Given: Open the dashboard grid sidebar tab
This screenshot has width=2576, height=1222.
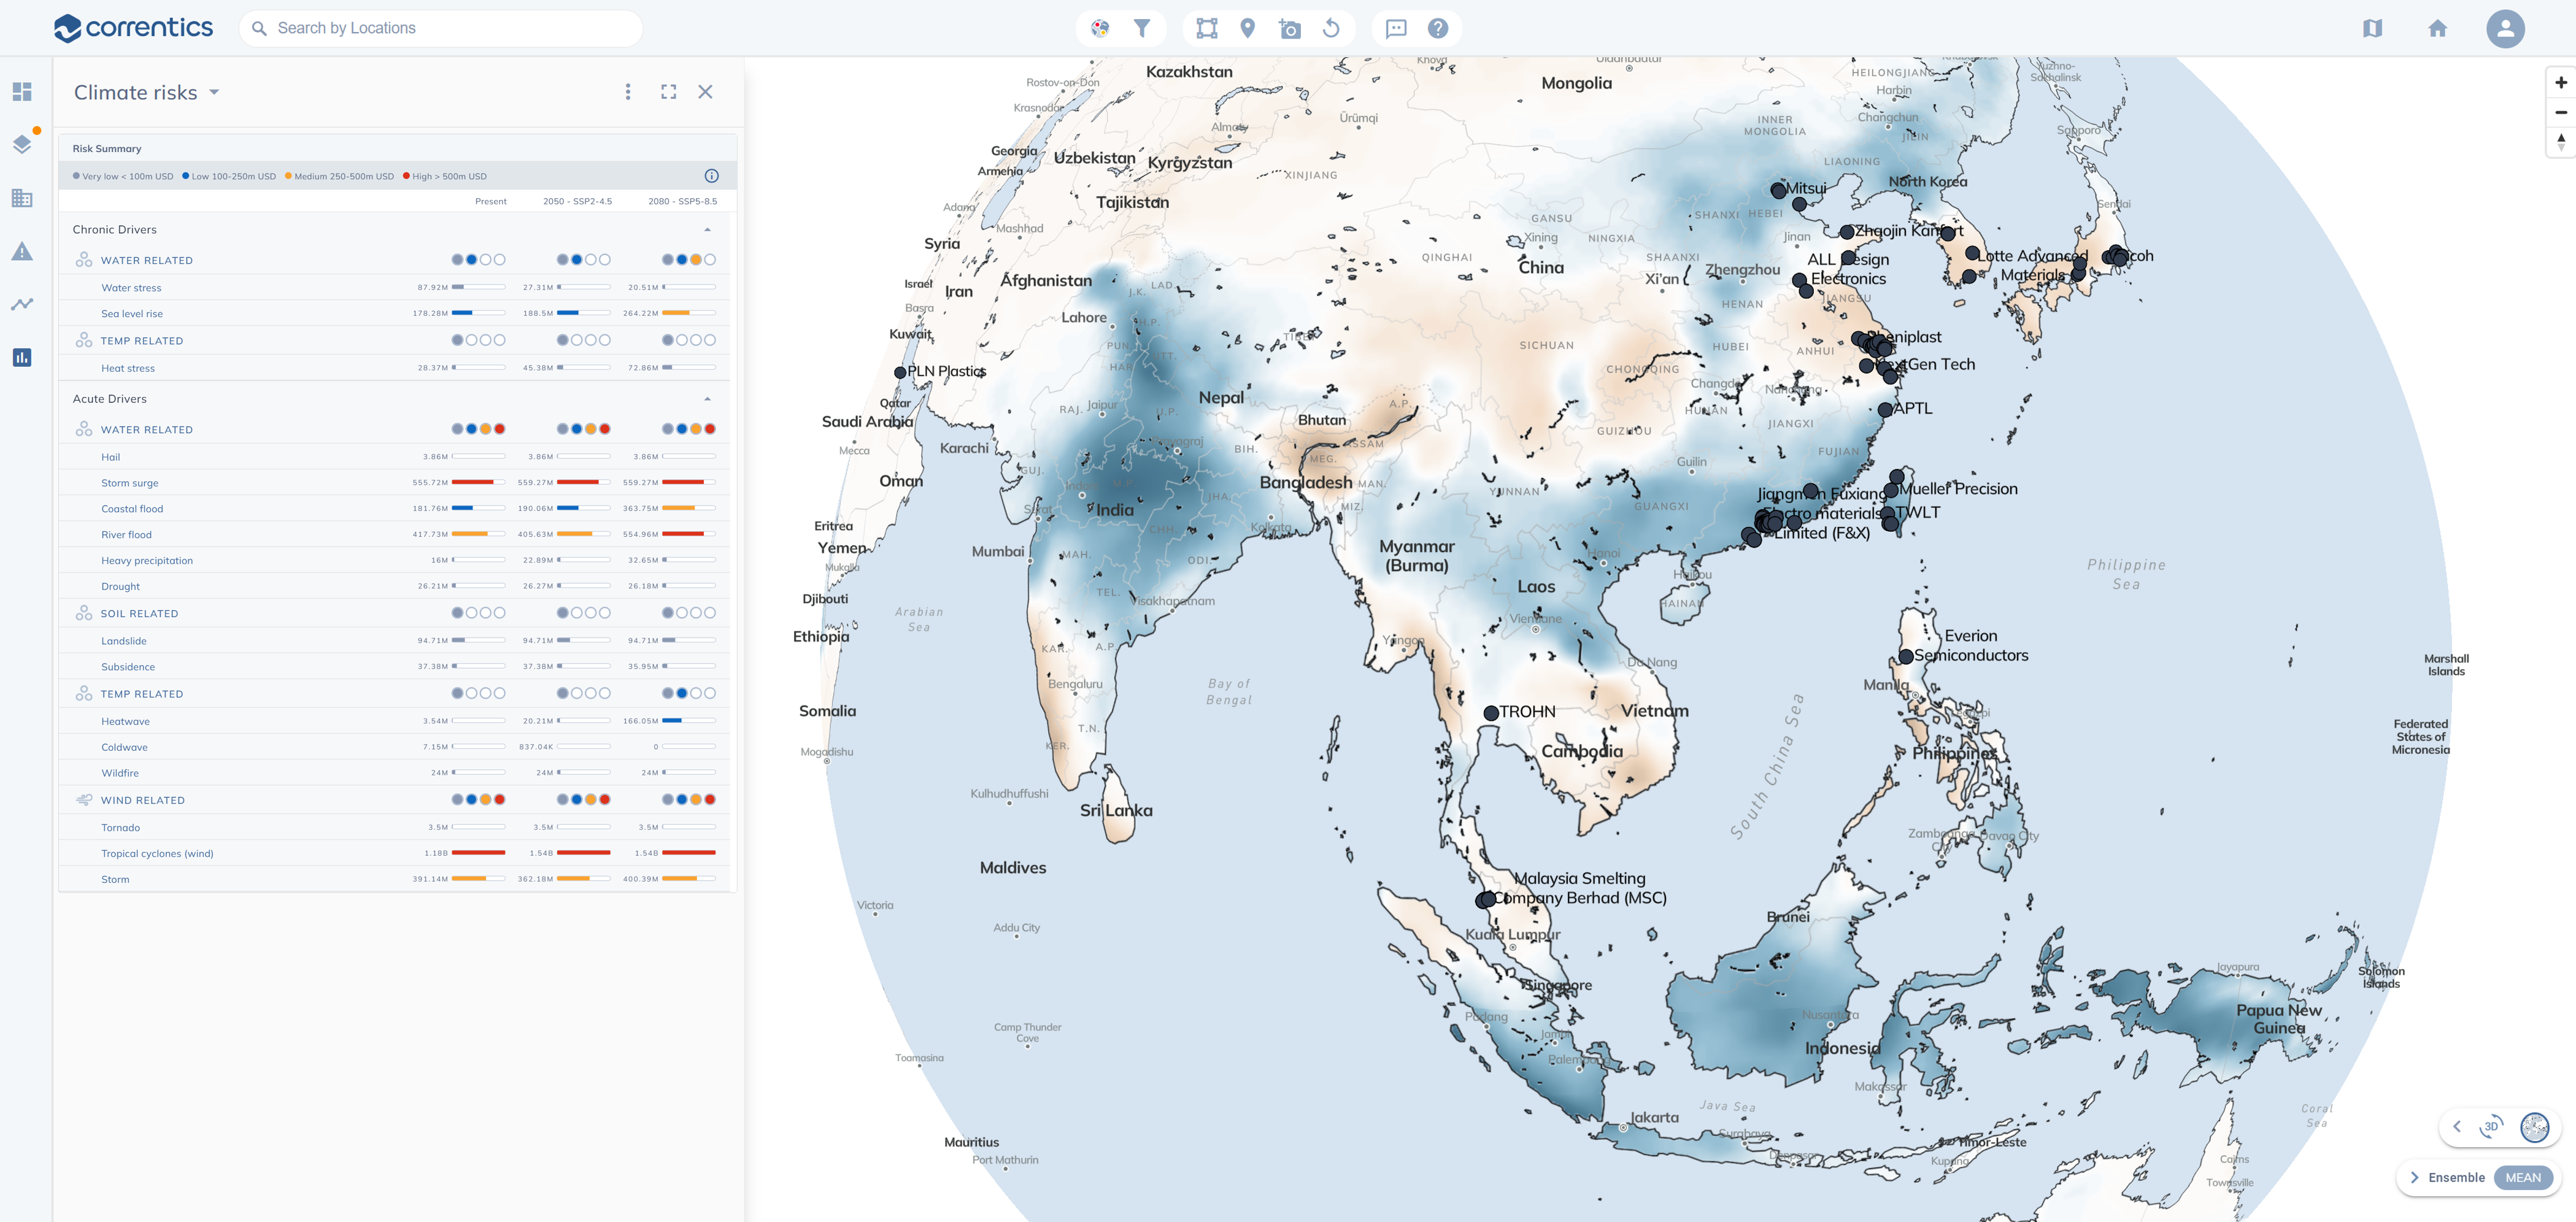Looking at the screenshot, I should (x=22, y=92).
